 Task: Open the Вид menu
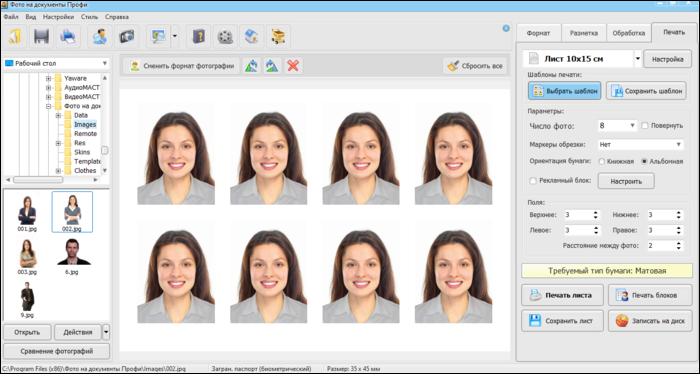[31, 17]
